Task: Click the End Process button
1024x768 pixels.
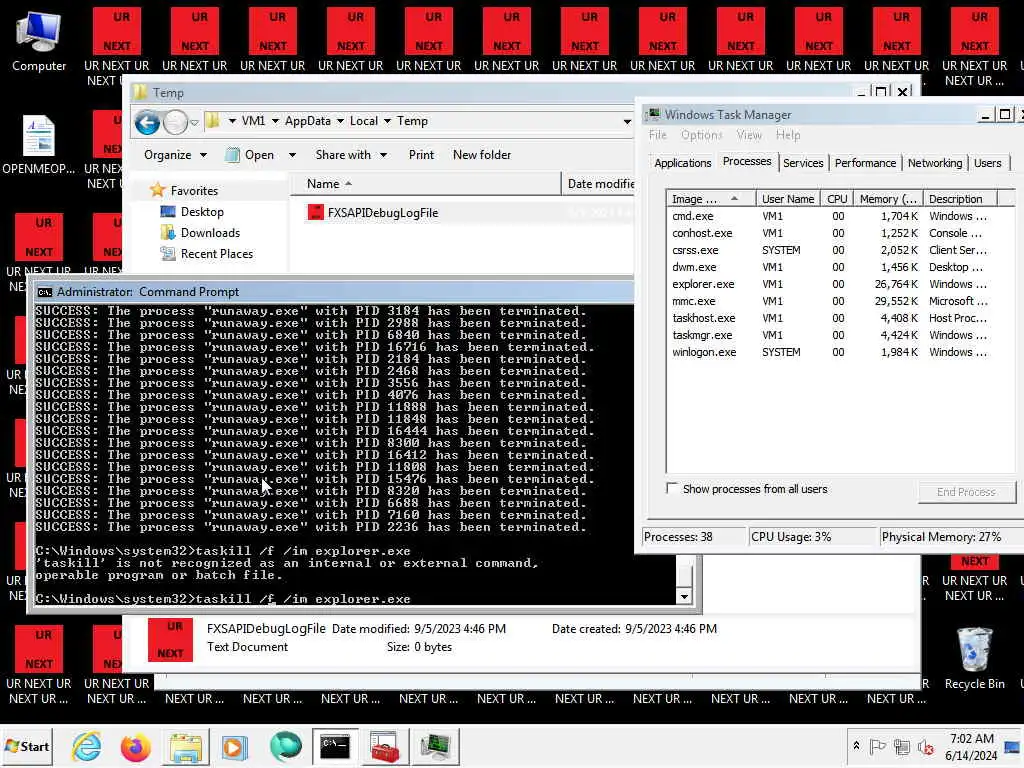Action: pos(967,492)
